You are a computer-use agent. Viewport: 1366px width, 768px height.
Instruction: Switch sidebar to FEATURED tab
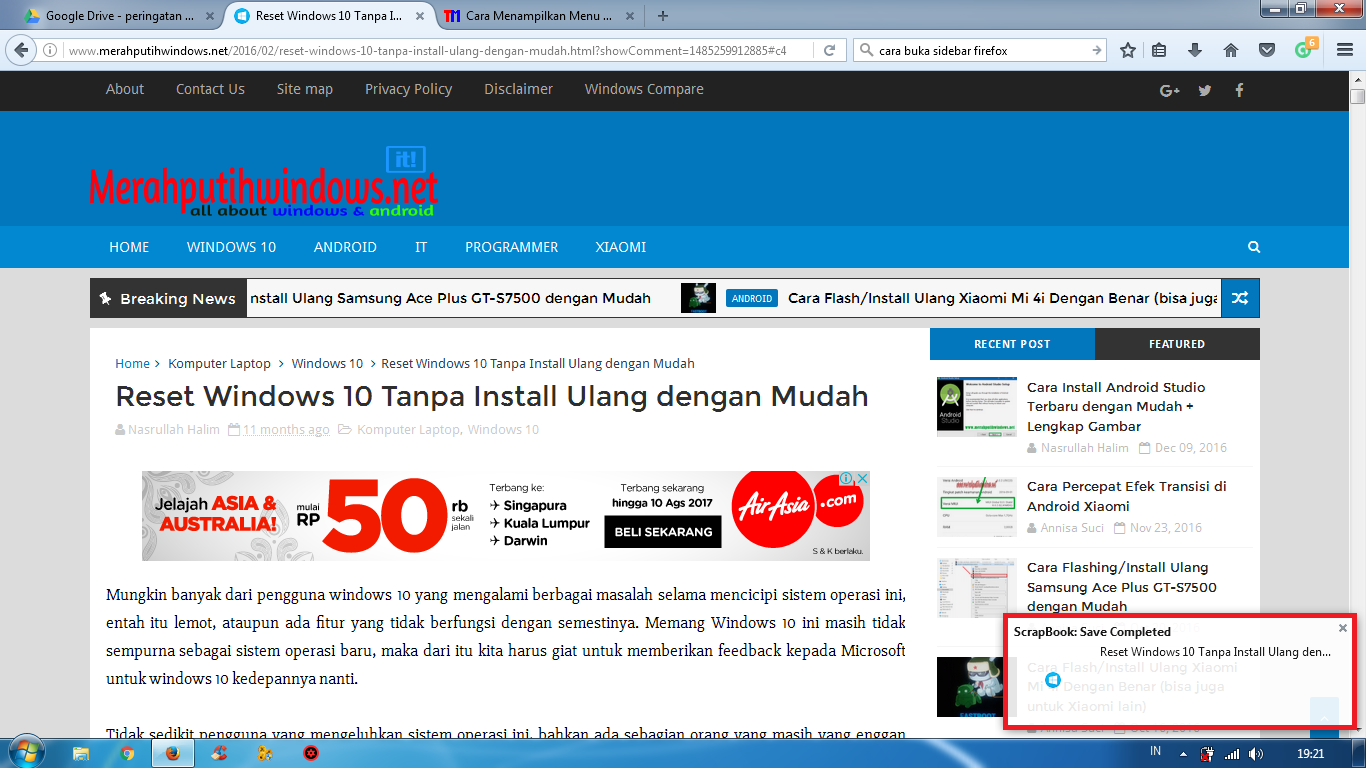tap(1177, 344)
